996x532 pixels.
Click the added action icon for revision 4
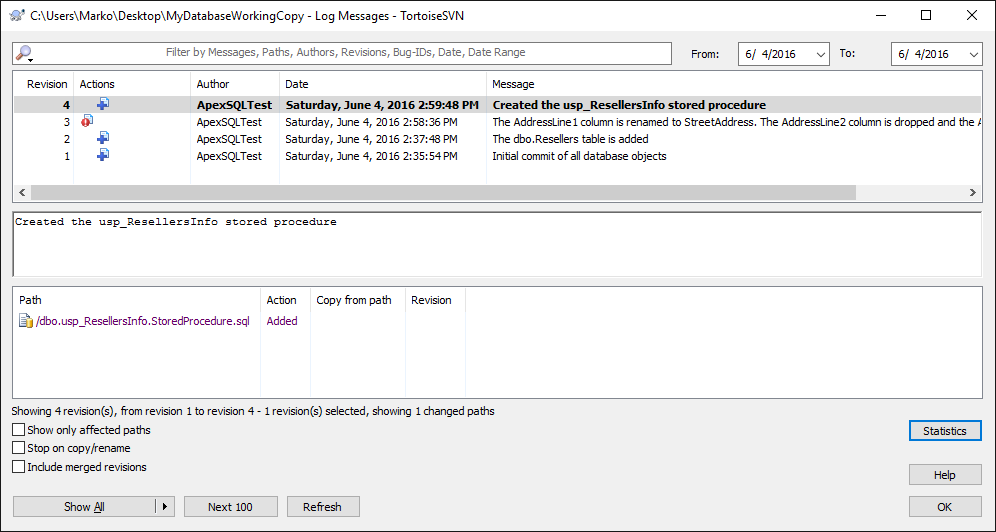103,104
